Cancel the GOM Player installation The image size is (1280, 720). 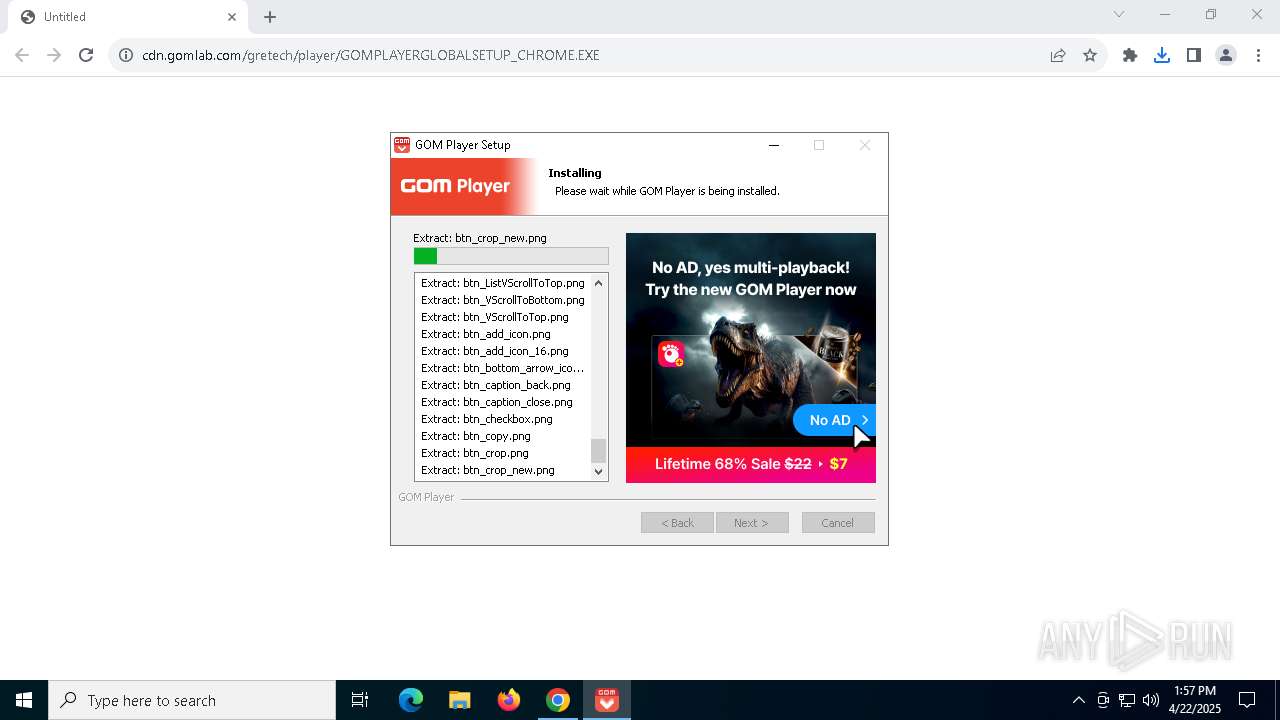(x=838, y=523)
